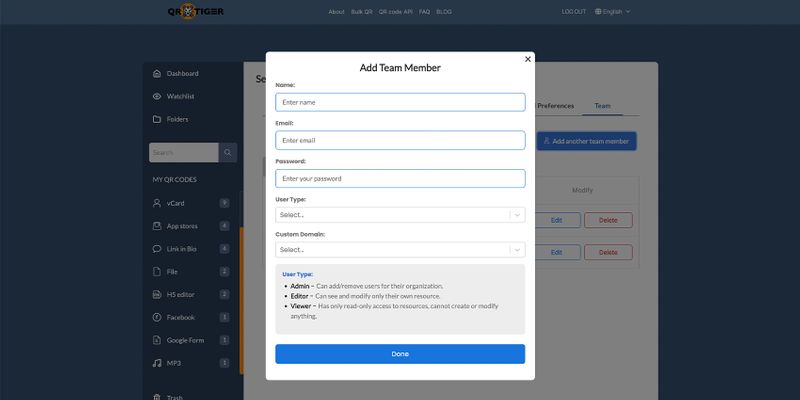Open the Custom Domain select box
The image size is (800, 400).
click(400, 249)
